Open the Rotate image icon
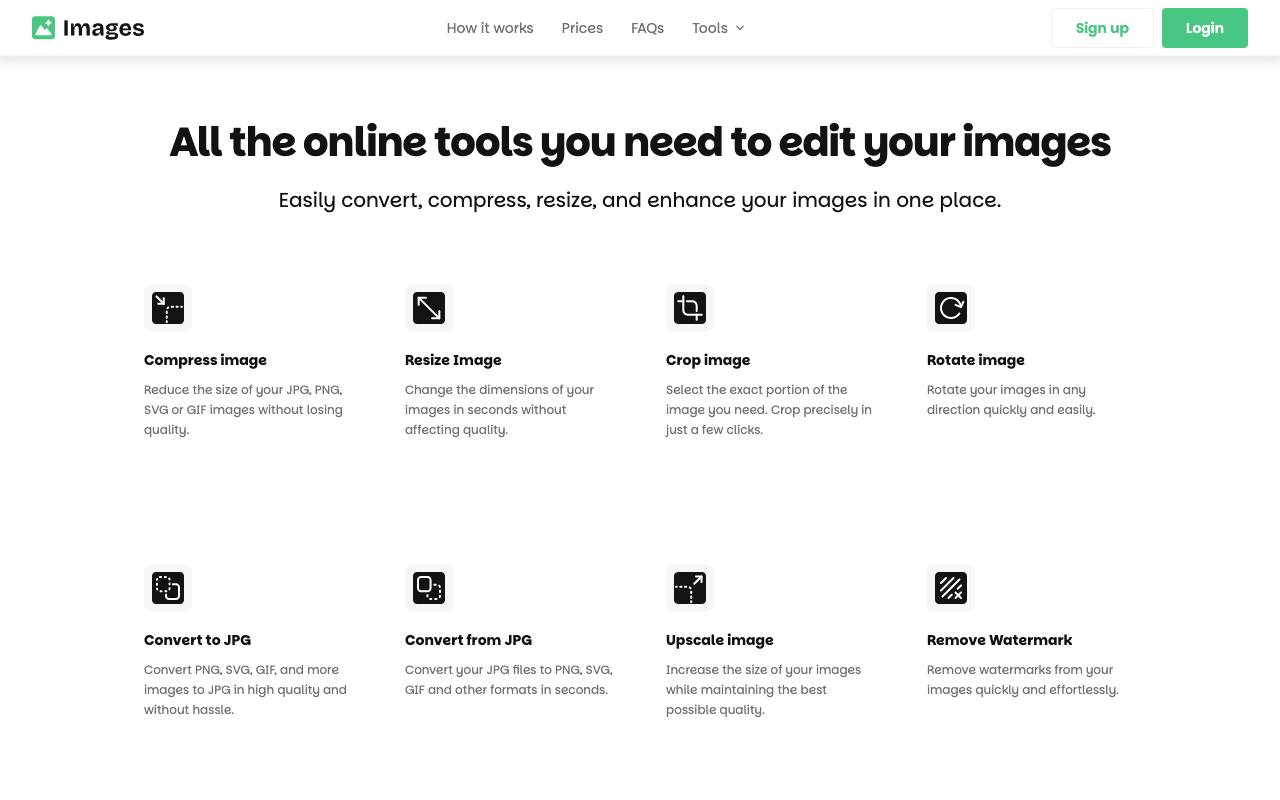Screen dimensions: 1280x800 951,308
